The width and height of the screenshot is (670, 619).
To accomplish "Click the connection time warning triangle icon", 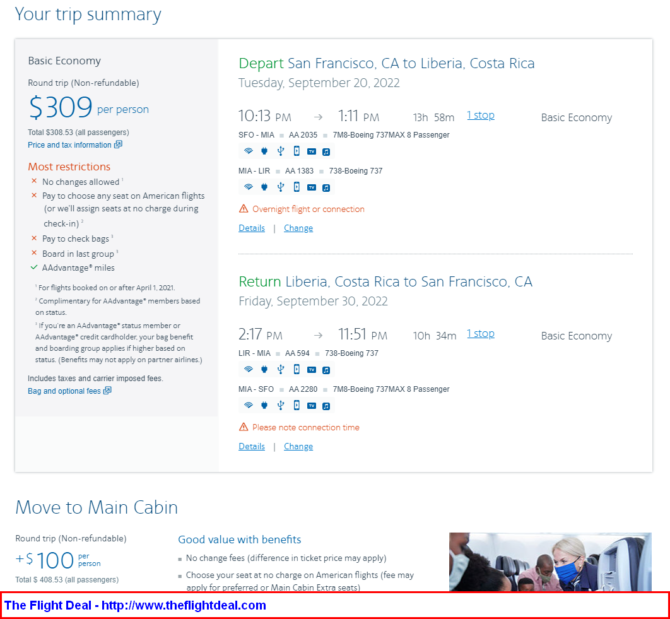I will (243, 427).
